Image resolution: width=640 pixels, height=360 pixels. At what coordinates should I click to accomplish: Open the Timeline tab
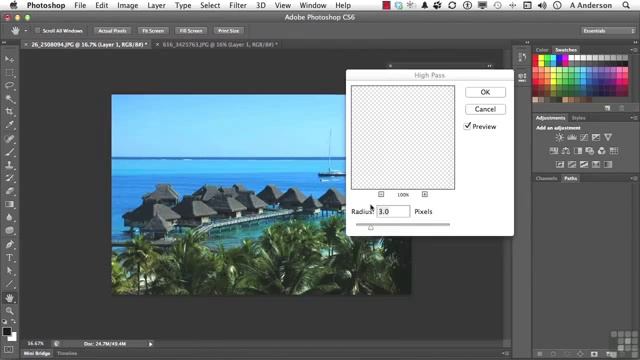pos(67,353)
